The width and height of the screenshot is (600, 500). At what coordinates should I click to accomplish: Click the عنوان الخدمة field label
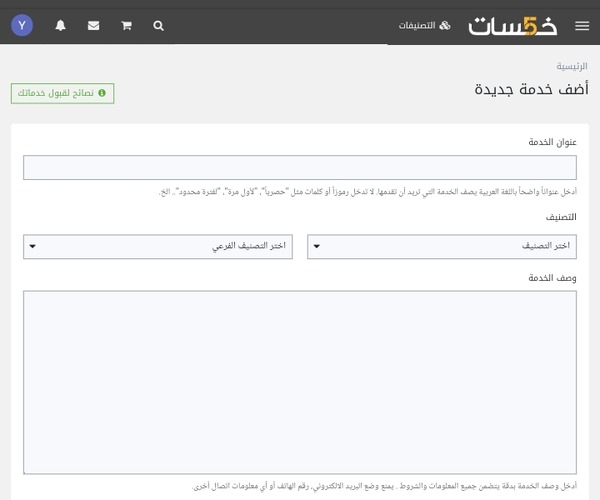click(x=553, y=142)
